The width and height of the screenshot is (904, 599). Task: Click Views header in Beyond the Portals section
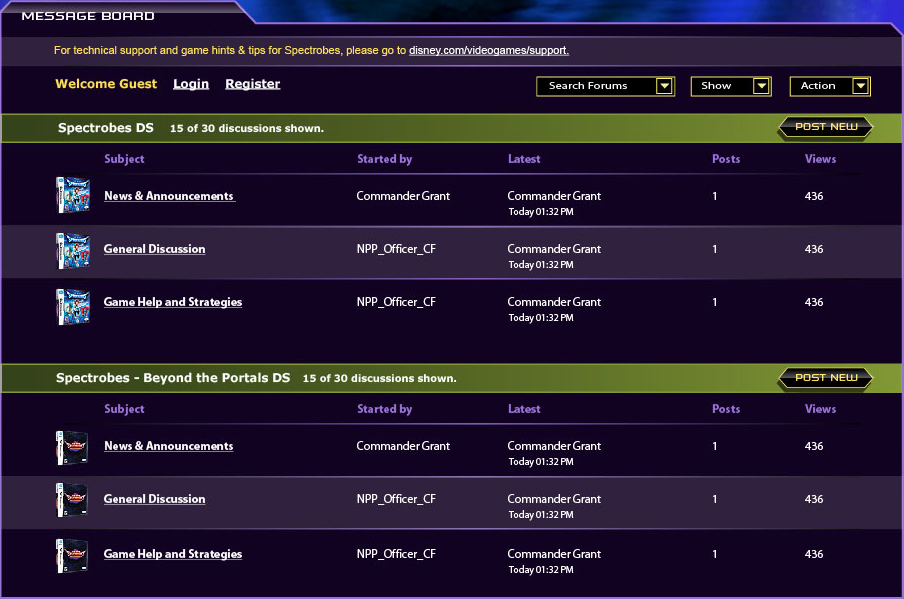820,409
